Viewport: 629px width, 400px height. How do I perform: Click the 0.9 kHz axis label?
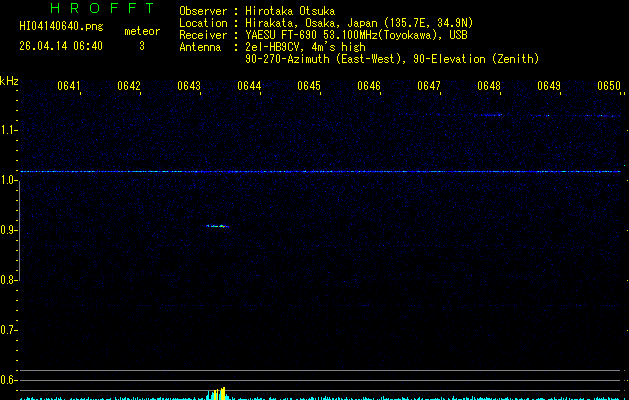[x=7, y=230]
